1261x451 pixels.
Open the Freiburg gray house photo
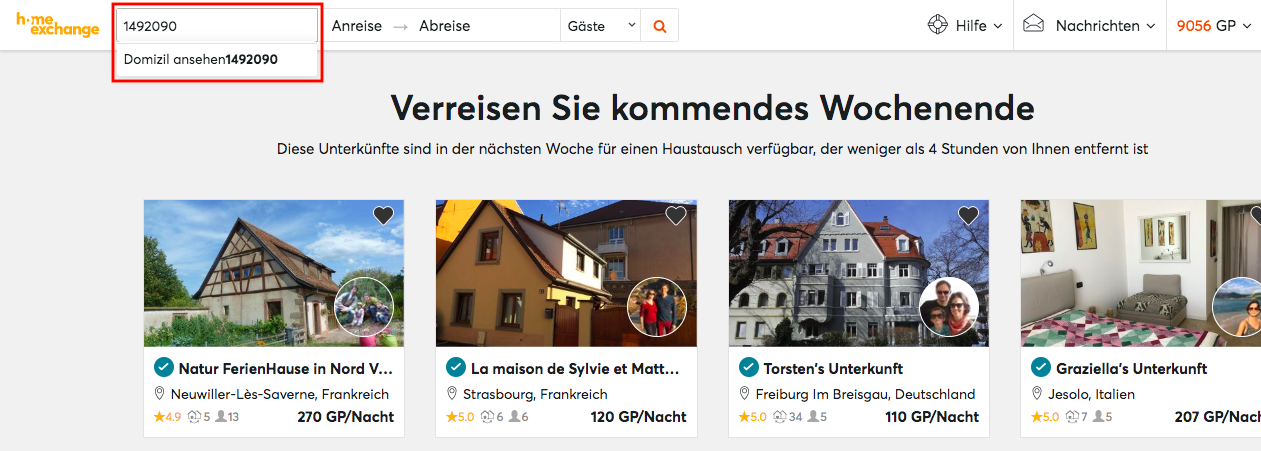pos(859,273)
